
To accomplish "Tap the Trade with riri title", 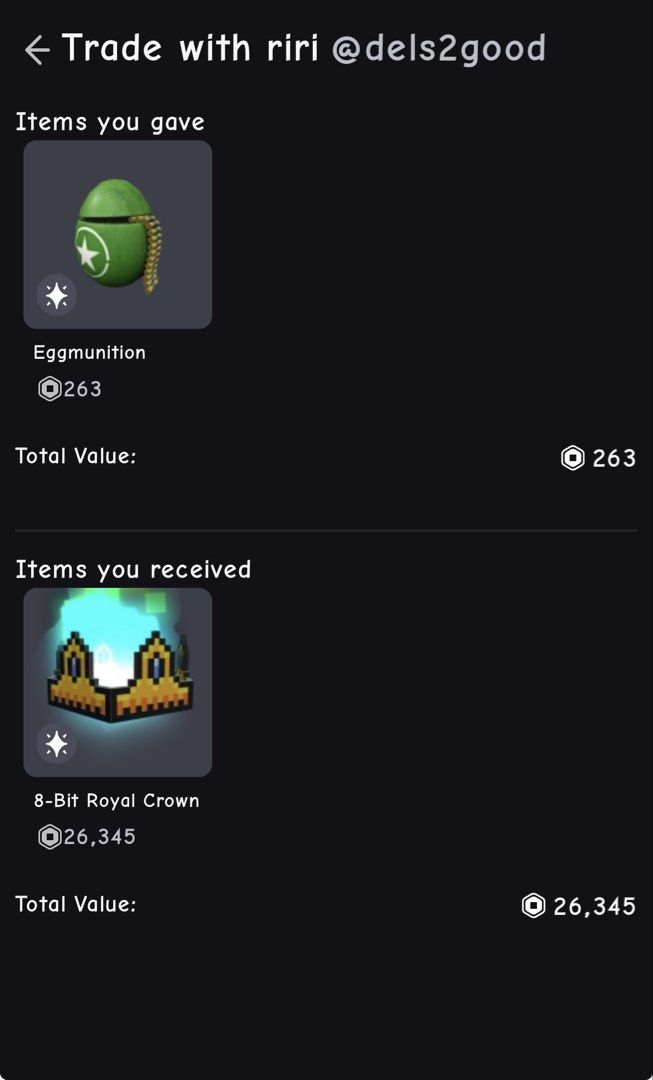I will [x=190, y=48].
